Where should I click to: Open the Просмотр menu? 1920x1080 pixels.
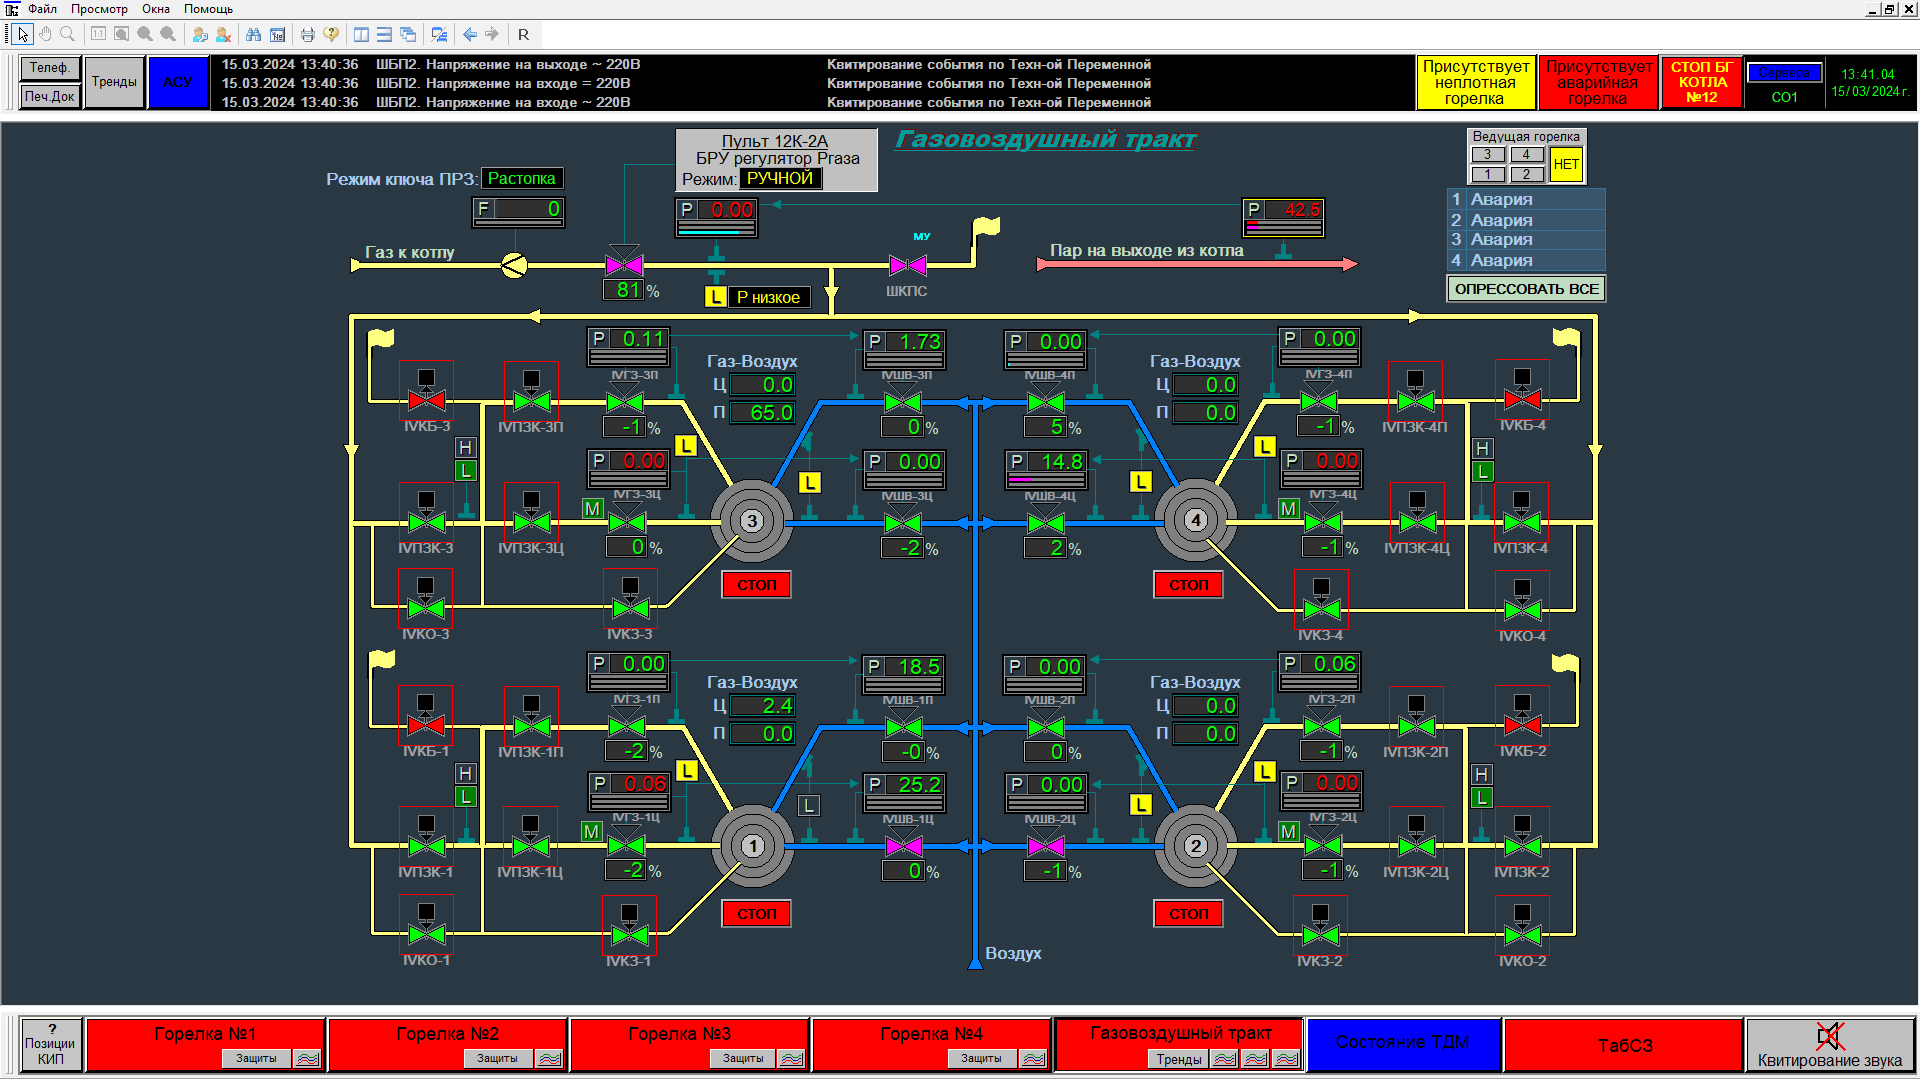click(99, 9)
